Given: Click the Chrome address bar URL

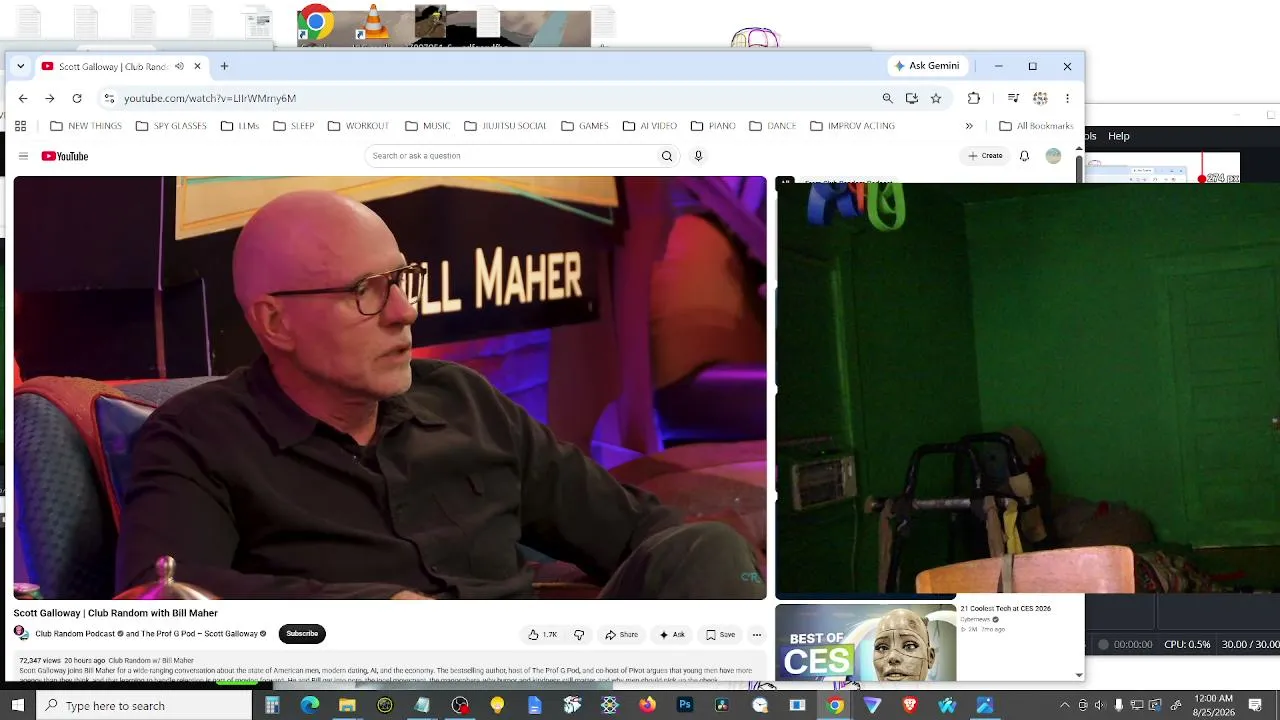Looking at the screenshot, I should 210,98.
